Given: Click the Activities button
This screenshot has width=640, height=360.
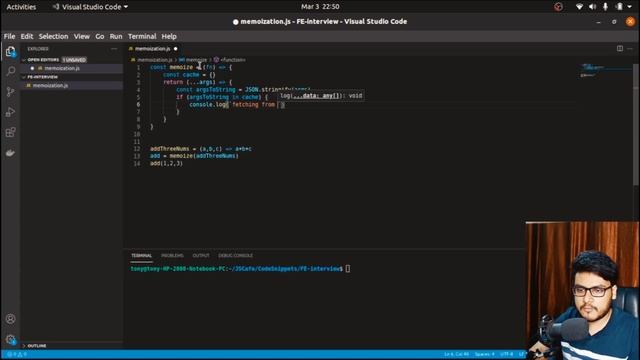Looking at the screenshot, I should pyautogui.click(x=21, y=7).
